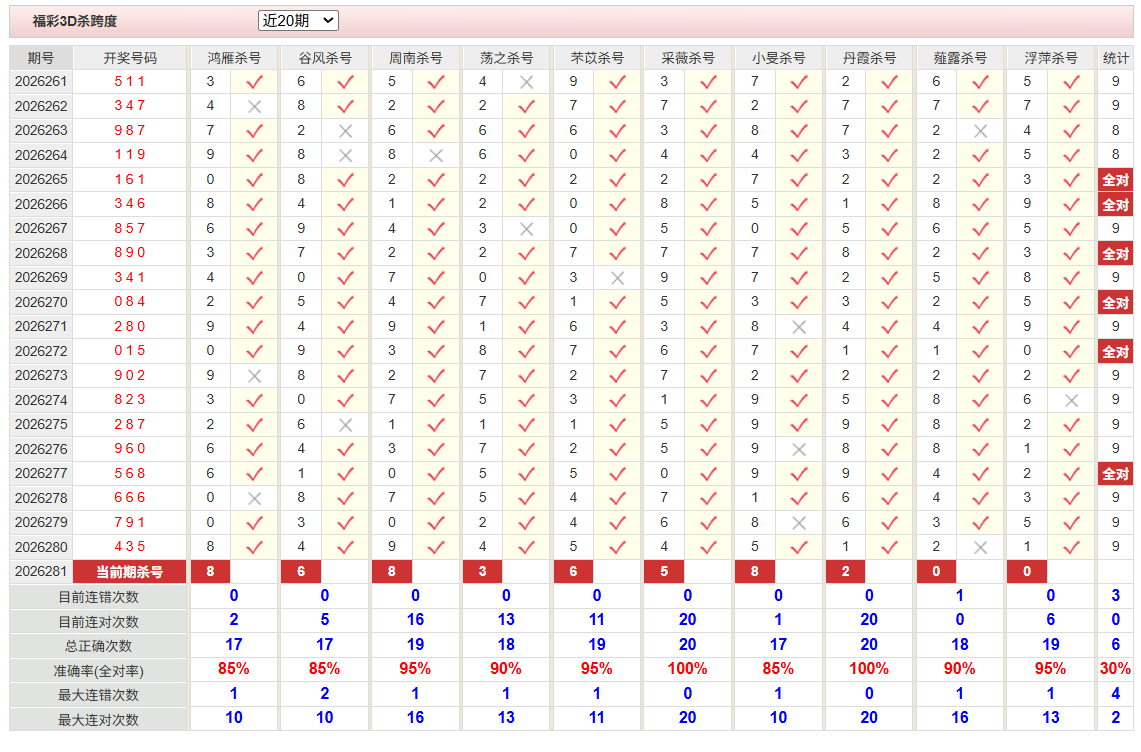
Task: Click the 福彩3D杀跨度 page title
Action: click(x=75, y=21)
